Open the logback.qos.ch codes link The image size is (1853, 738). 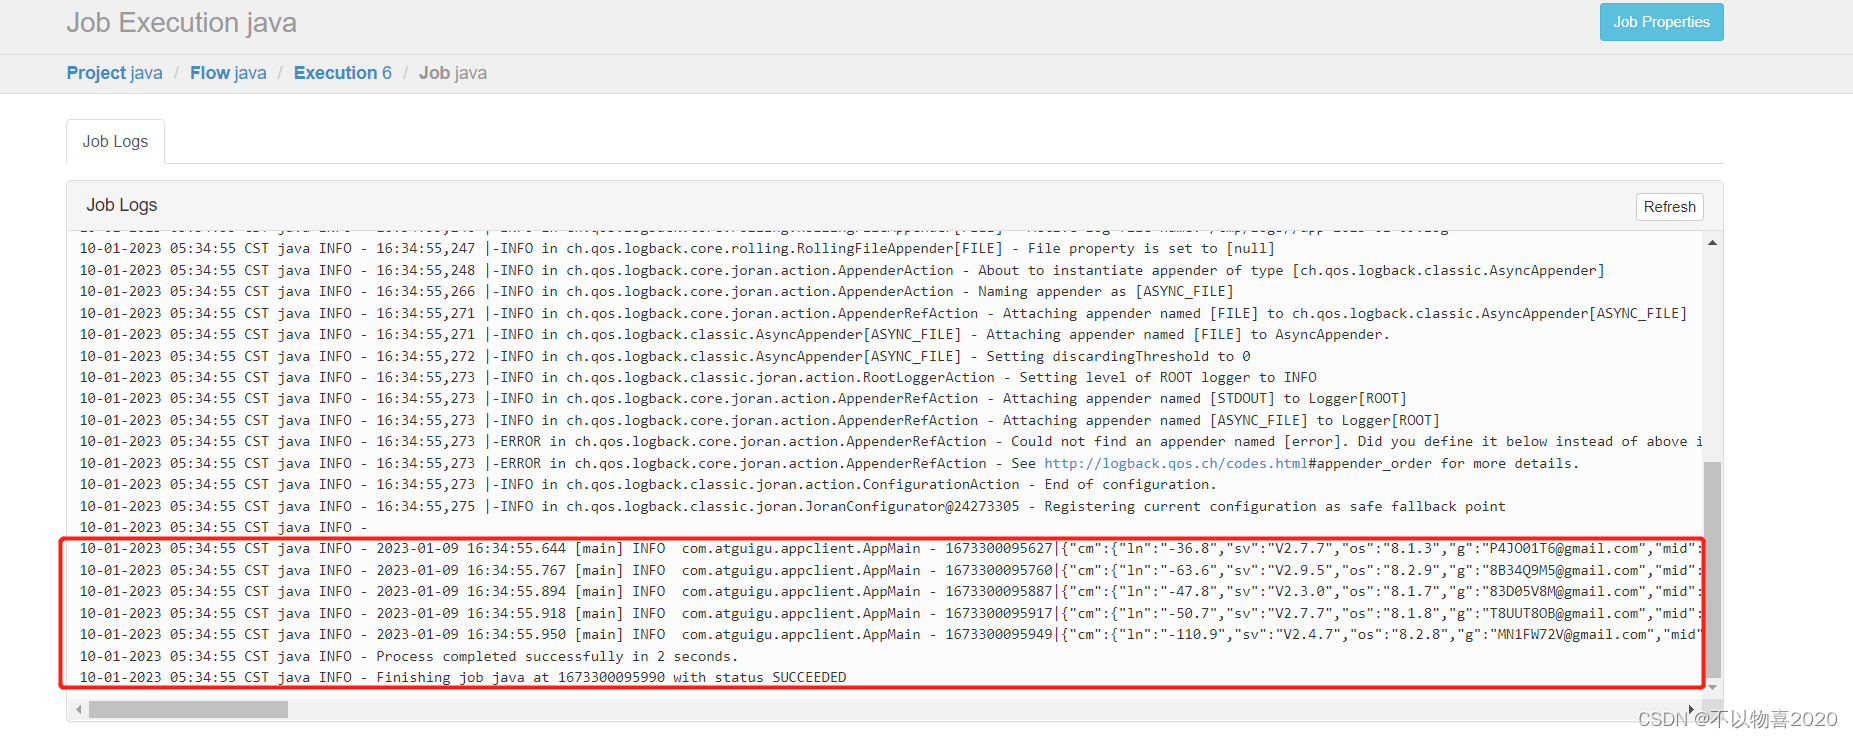1175,463
